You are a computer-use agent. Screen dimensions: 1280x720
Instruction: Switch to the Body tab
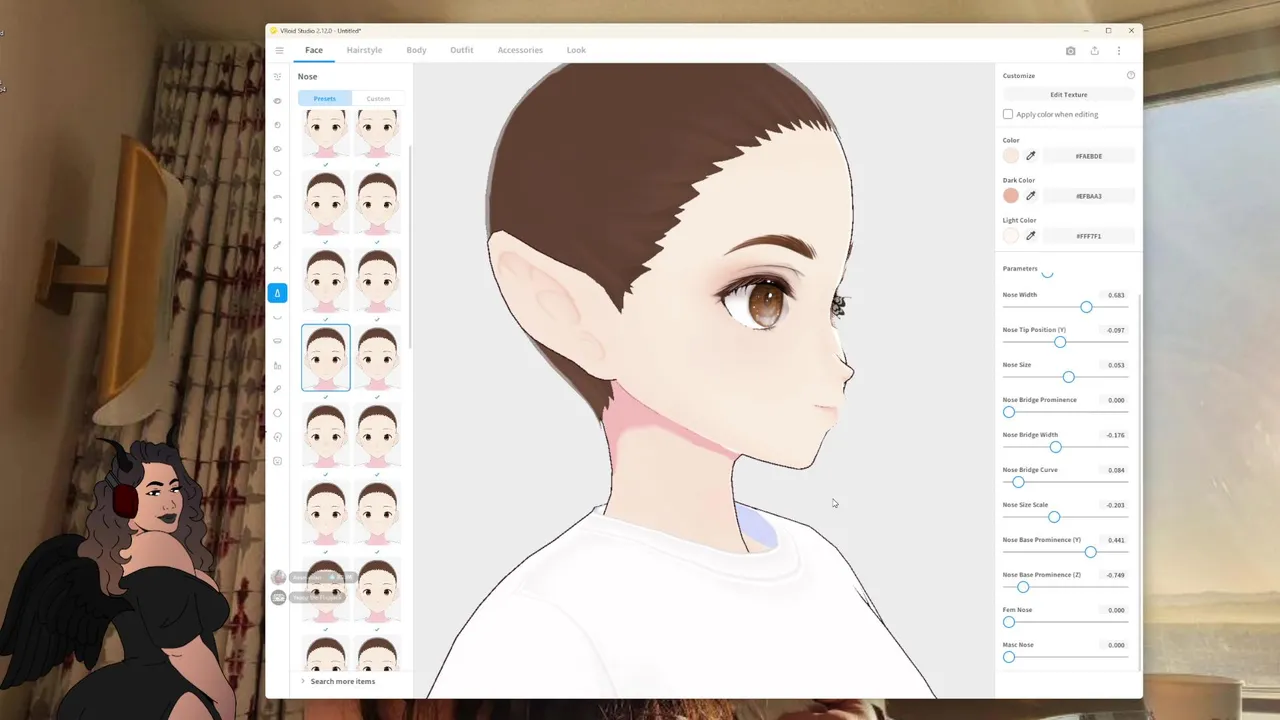pyautogui.click(x=417, y=50)
